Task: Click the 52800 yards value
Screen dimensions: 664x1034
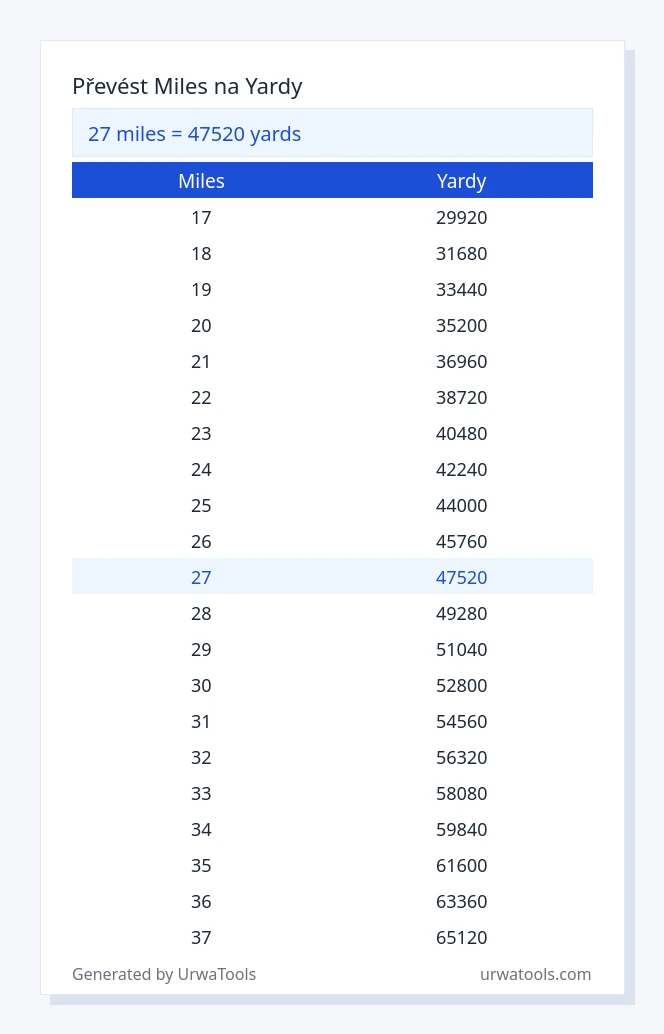Action: [x=462, y=686]
